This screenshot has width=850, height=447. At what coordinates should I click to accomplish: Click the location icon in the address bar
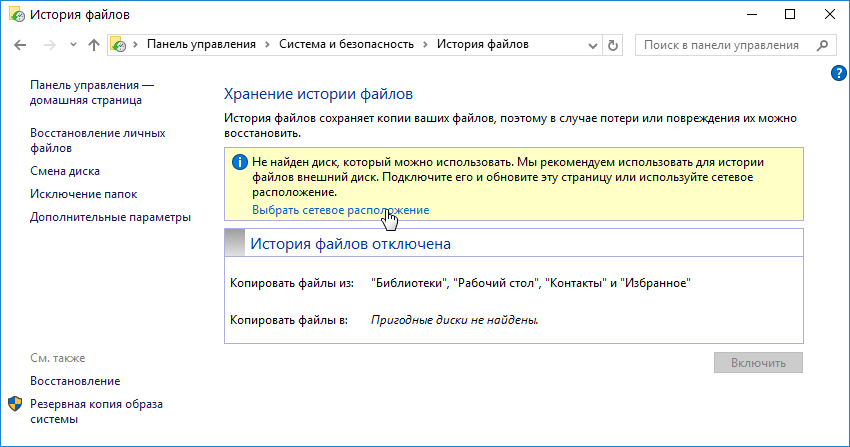pos(119,45)
